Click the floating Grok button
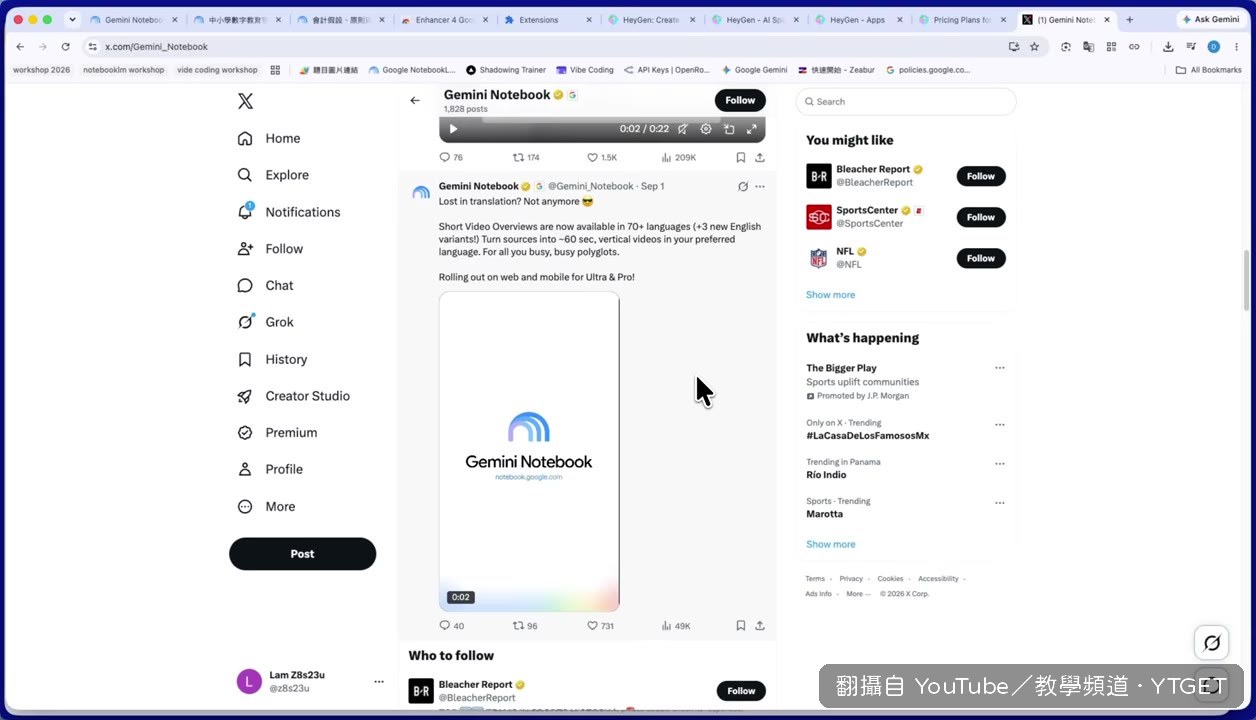Screen dimensions: 1256x720 point(1212,643)
